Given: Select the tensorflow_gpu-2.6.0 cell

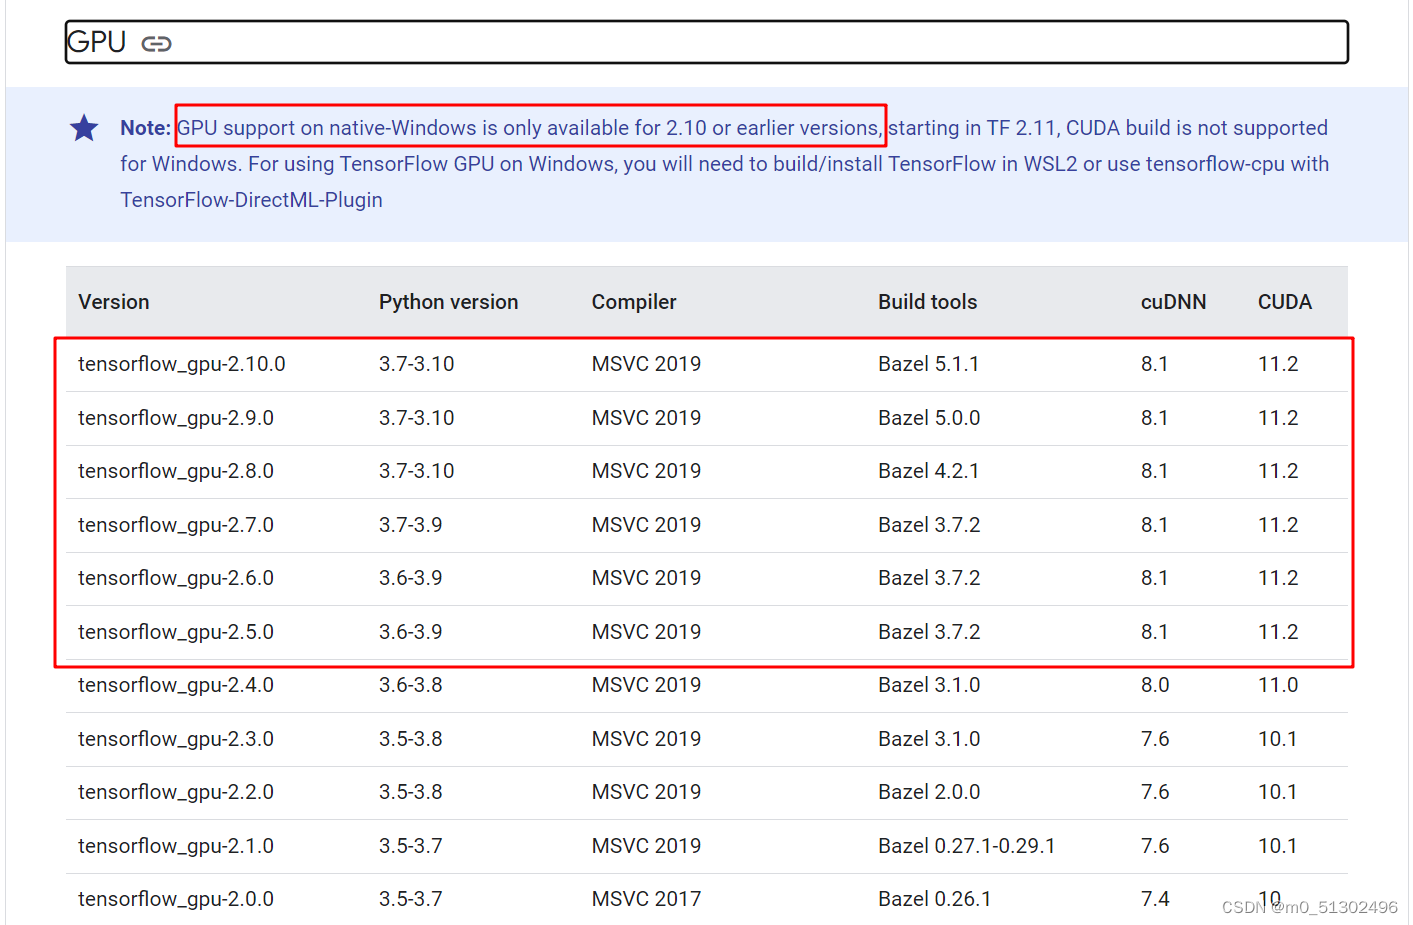Looking at the screenshot, I should (176, 578).
